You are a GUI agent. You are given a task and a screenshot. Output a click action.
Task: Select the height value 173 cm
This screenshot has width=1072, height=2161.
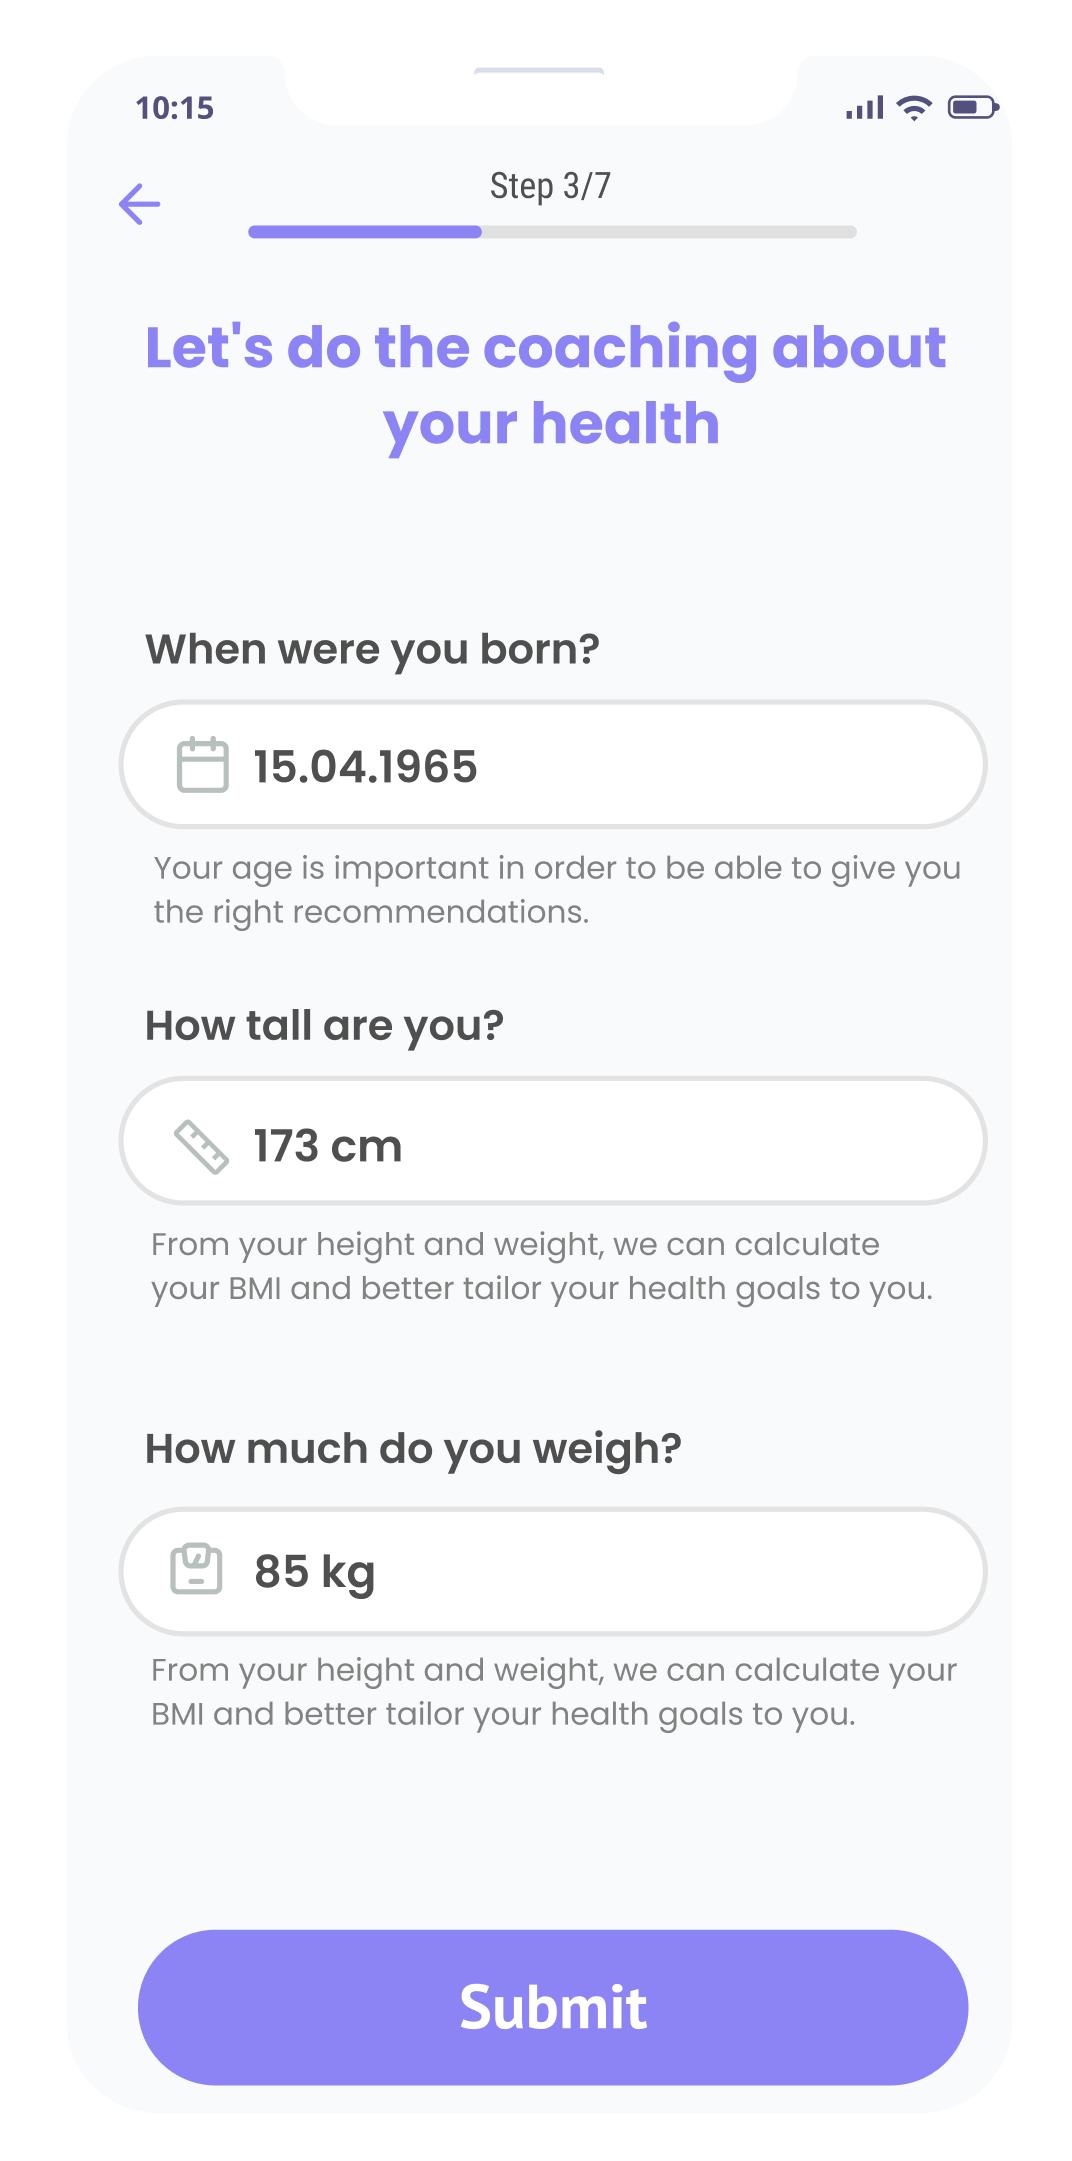(x=327, y=1146)
